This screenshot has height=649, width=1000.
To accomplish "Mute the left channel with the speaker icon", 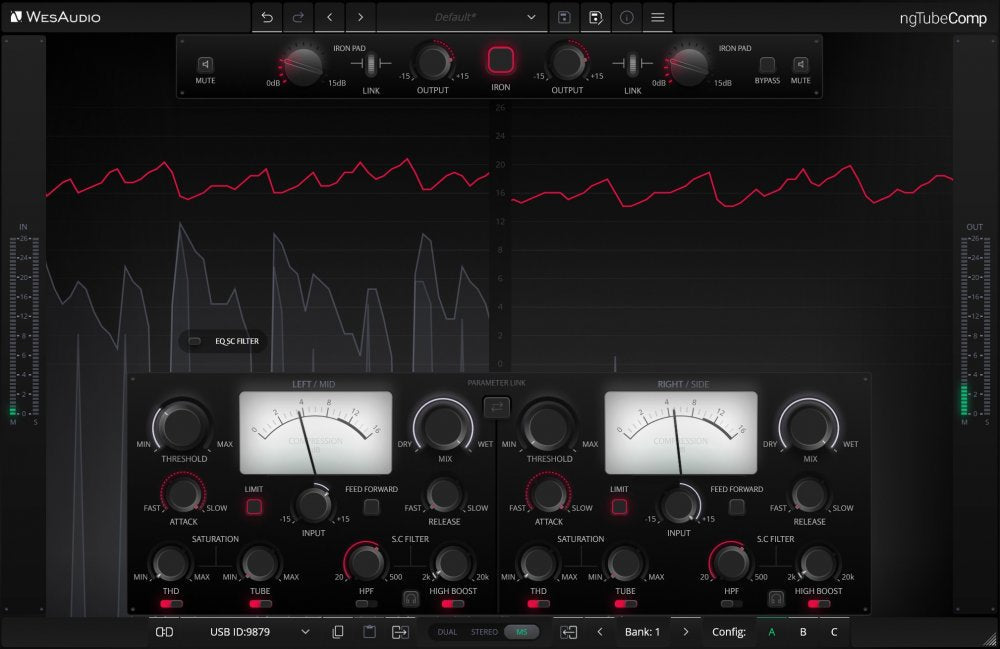I will [205, 64].
